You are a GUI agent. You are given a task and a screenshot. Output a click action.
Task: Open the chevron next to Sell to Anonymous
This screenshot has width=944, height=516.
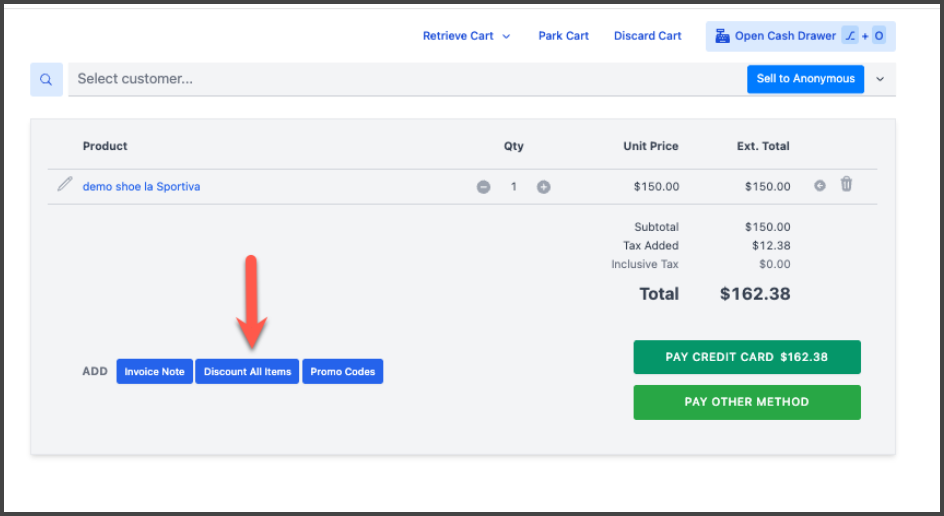(x=880, y=79)
